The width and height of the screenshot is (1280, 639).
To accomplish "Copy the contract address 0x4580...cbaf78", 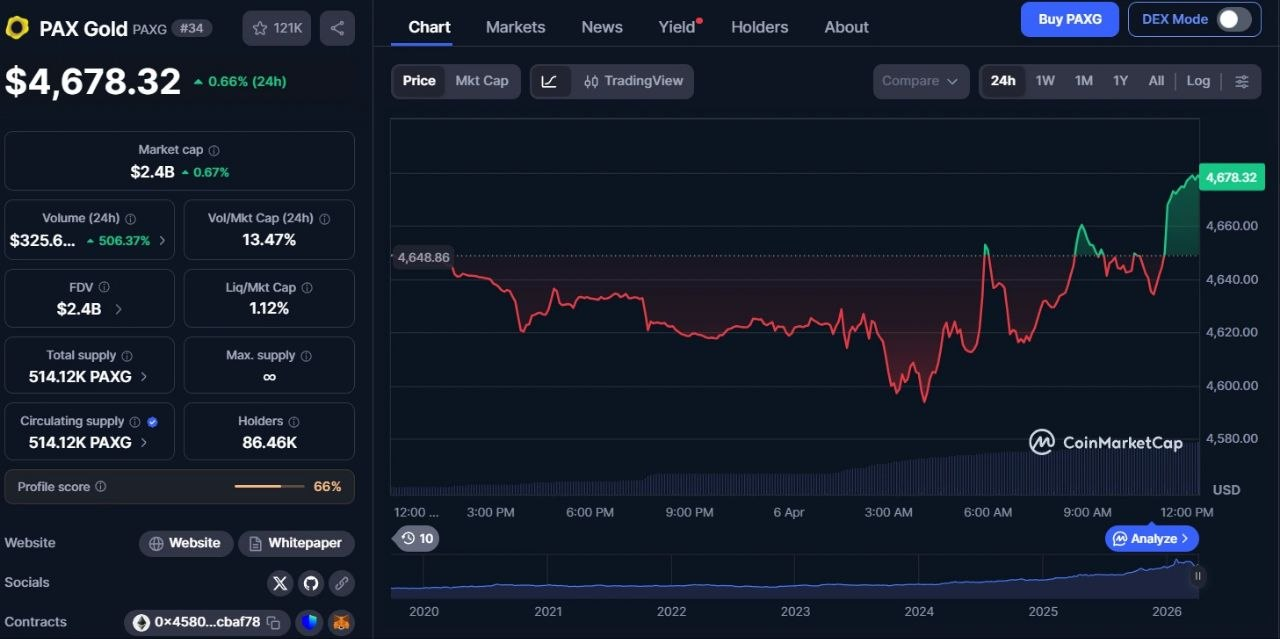I will tap(274, 623).
